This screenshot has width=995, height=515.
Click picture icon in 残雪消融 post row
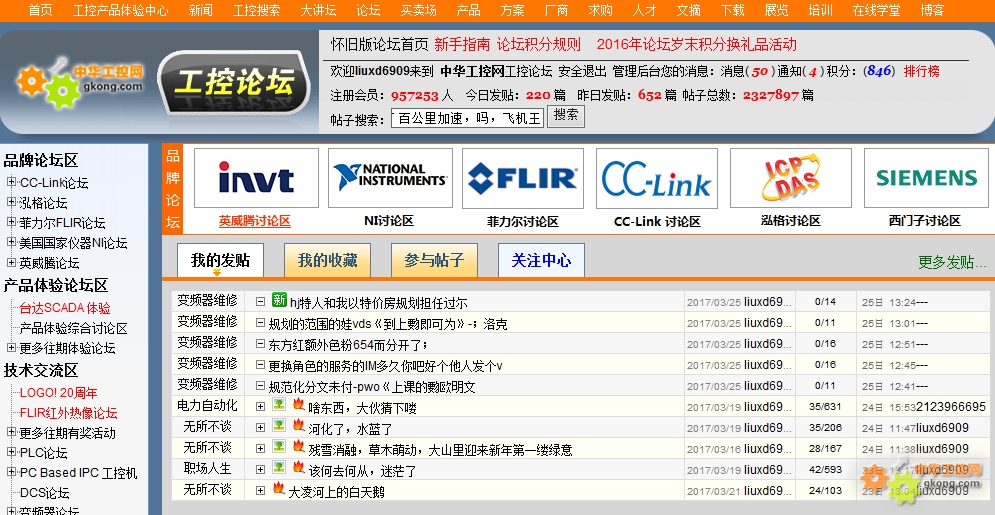point(279,447)
